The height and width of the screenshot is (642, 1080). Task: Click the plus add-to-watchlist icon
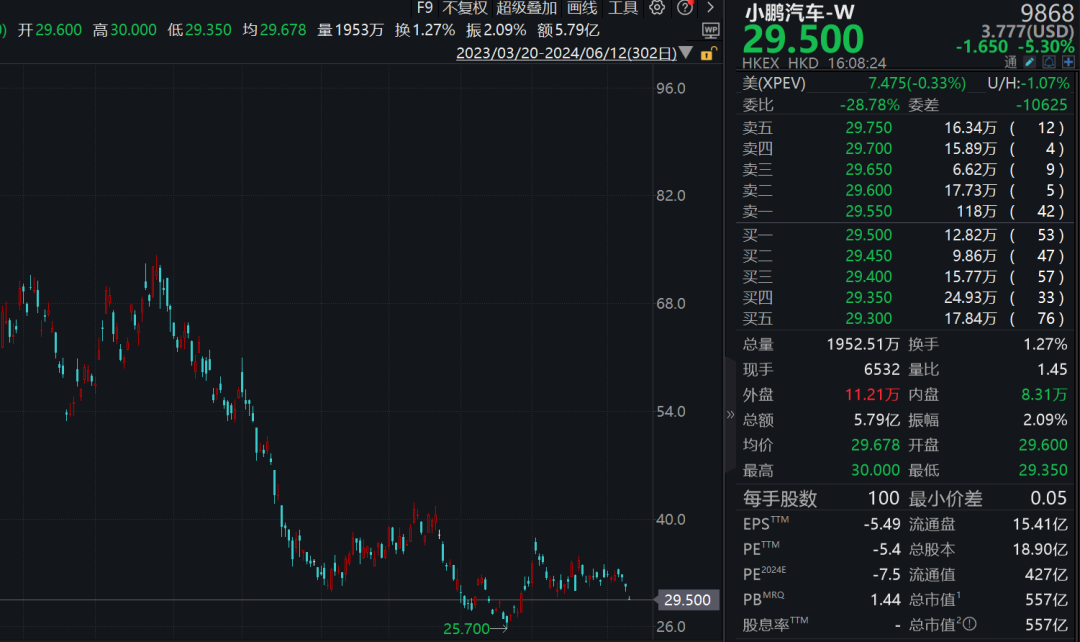point(1068,62)
